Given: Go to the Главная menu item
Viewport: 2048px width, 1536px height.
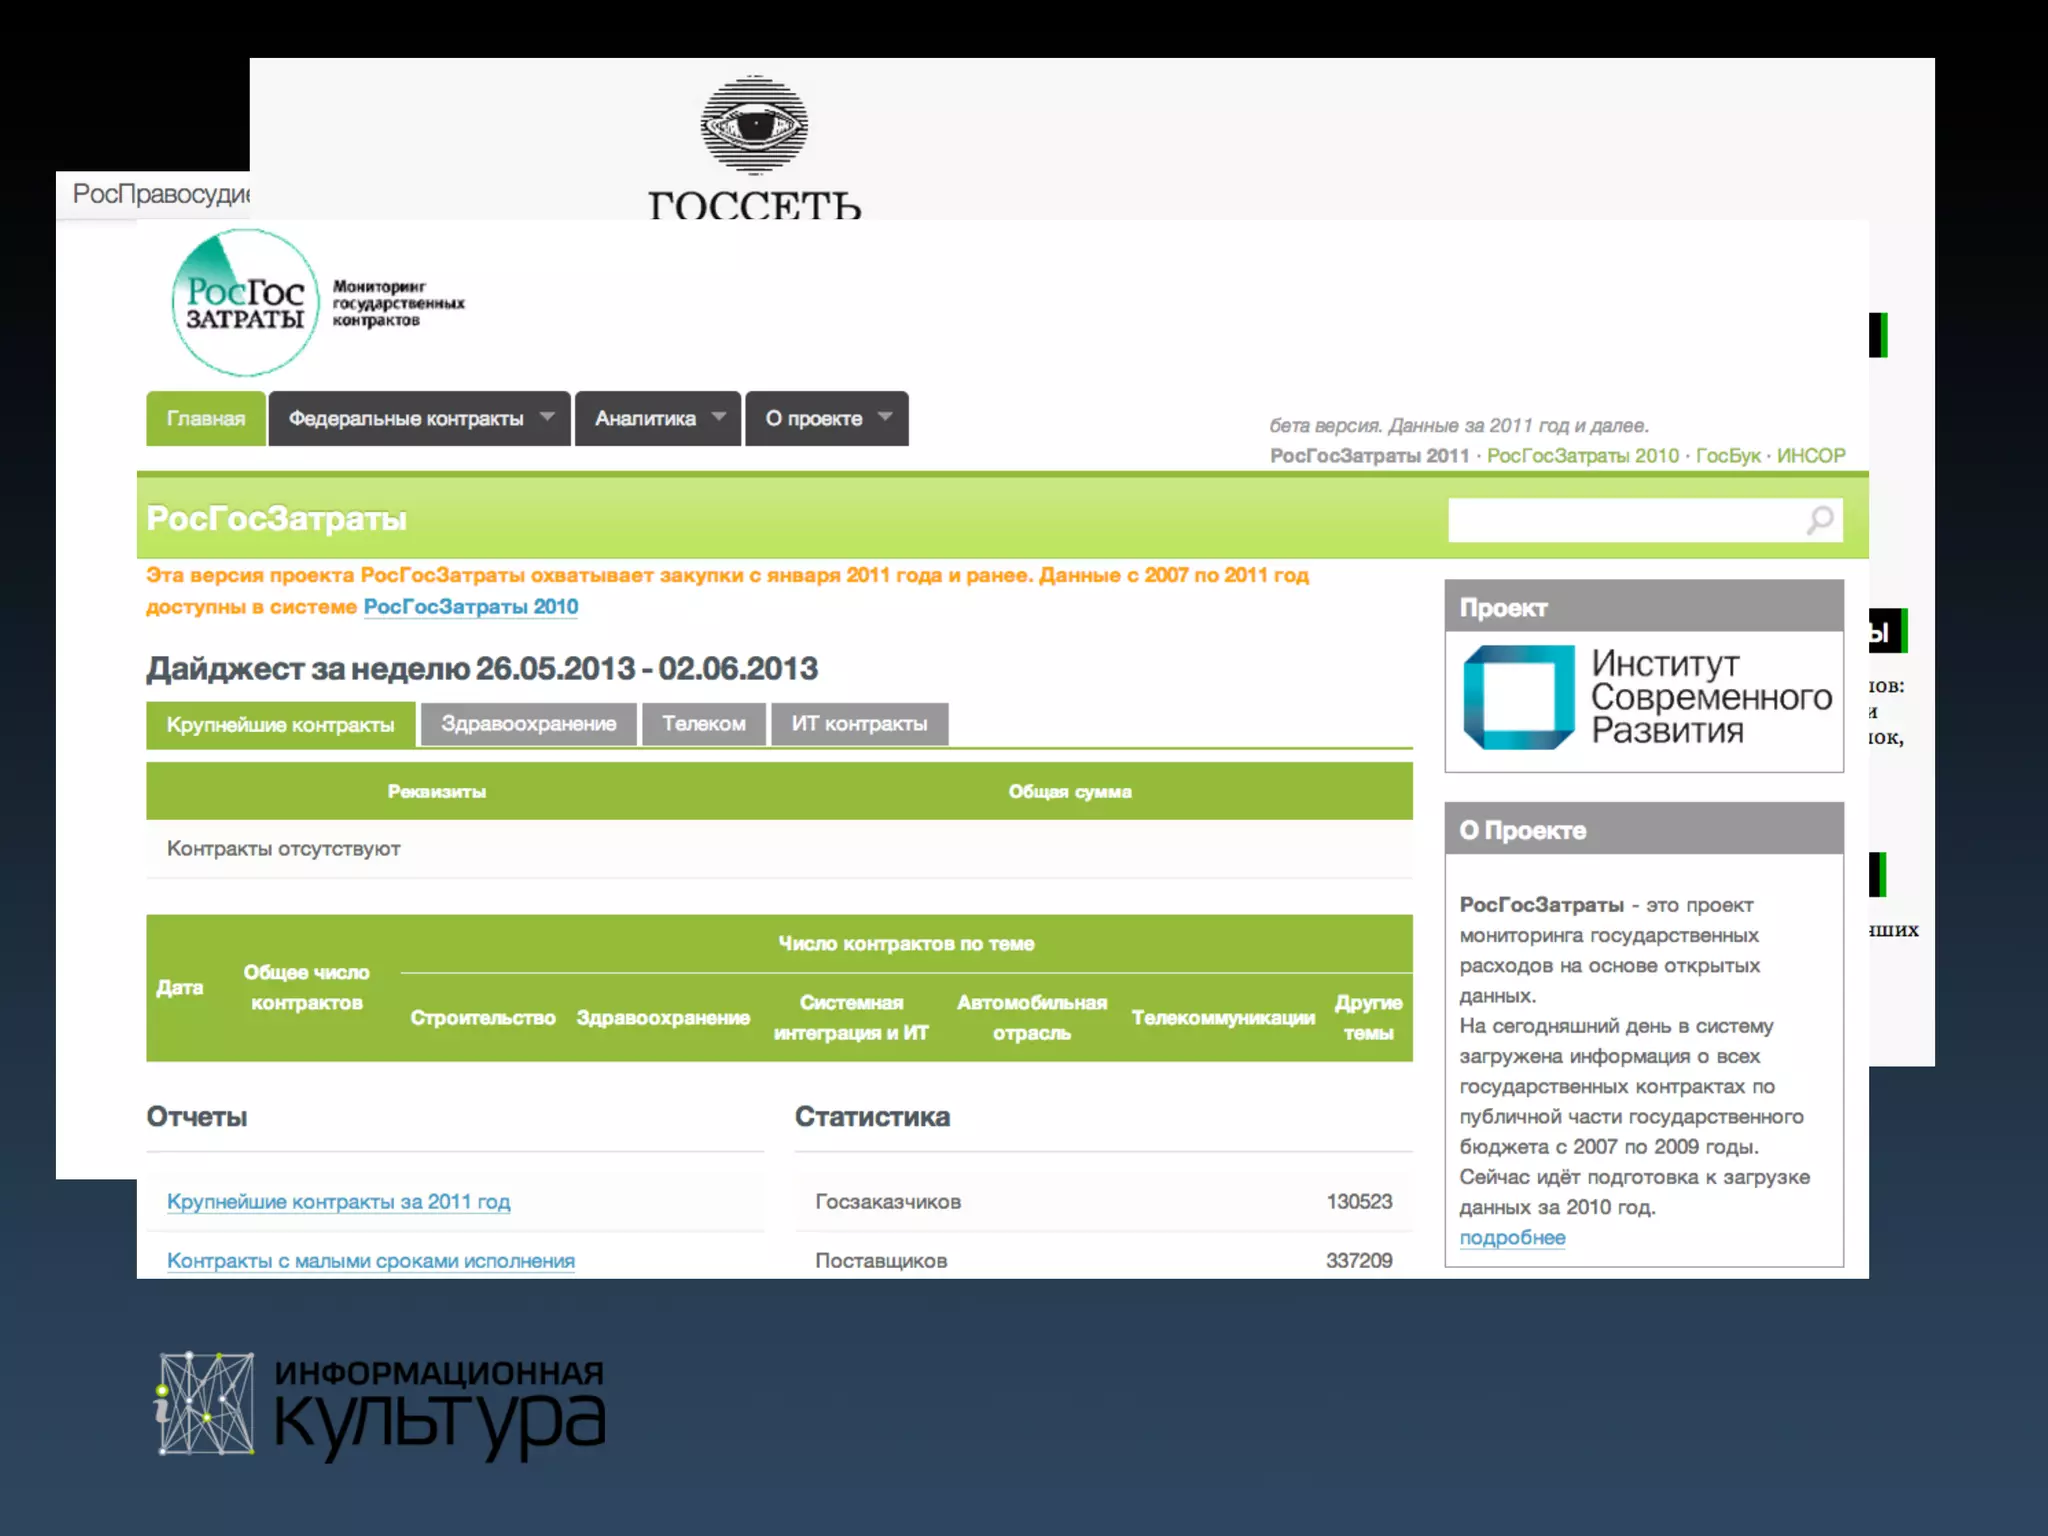Looking at the screenshot, I should pos(206,419).
